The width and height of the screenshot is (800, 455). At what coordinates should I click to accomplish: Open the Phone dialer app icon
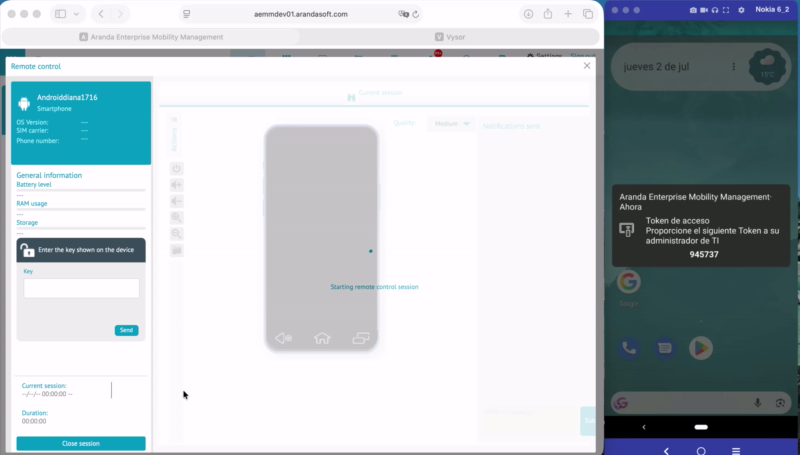click(x=629, y=348)
